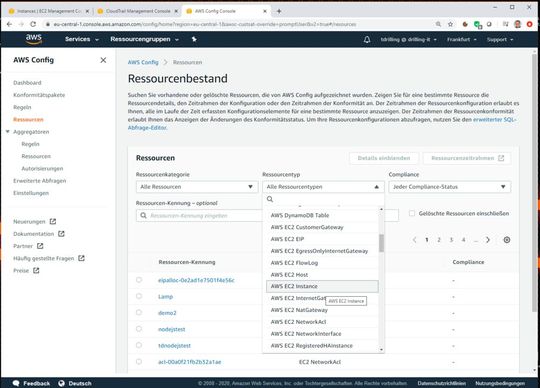Click search icon in Ressourcentyp dropdown

[x=270, y=199]
